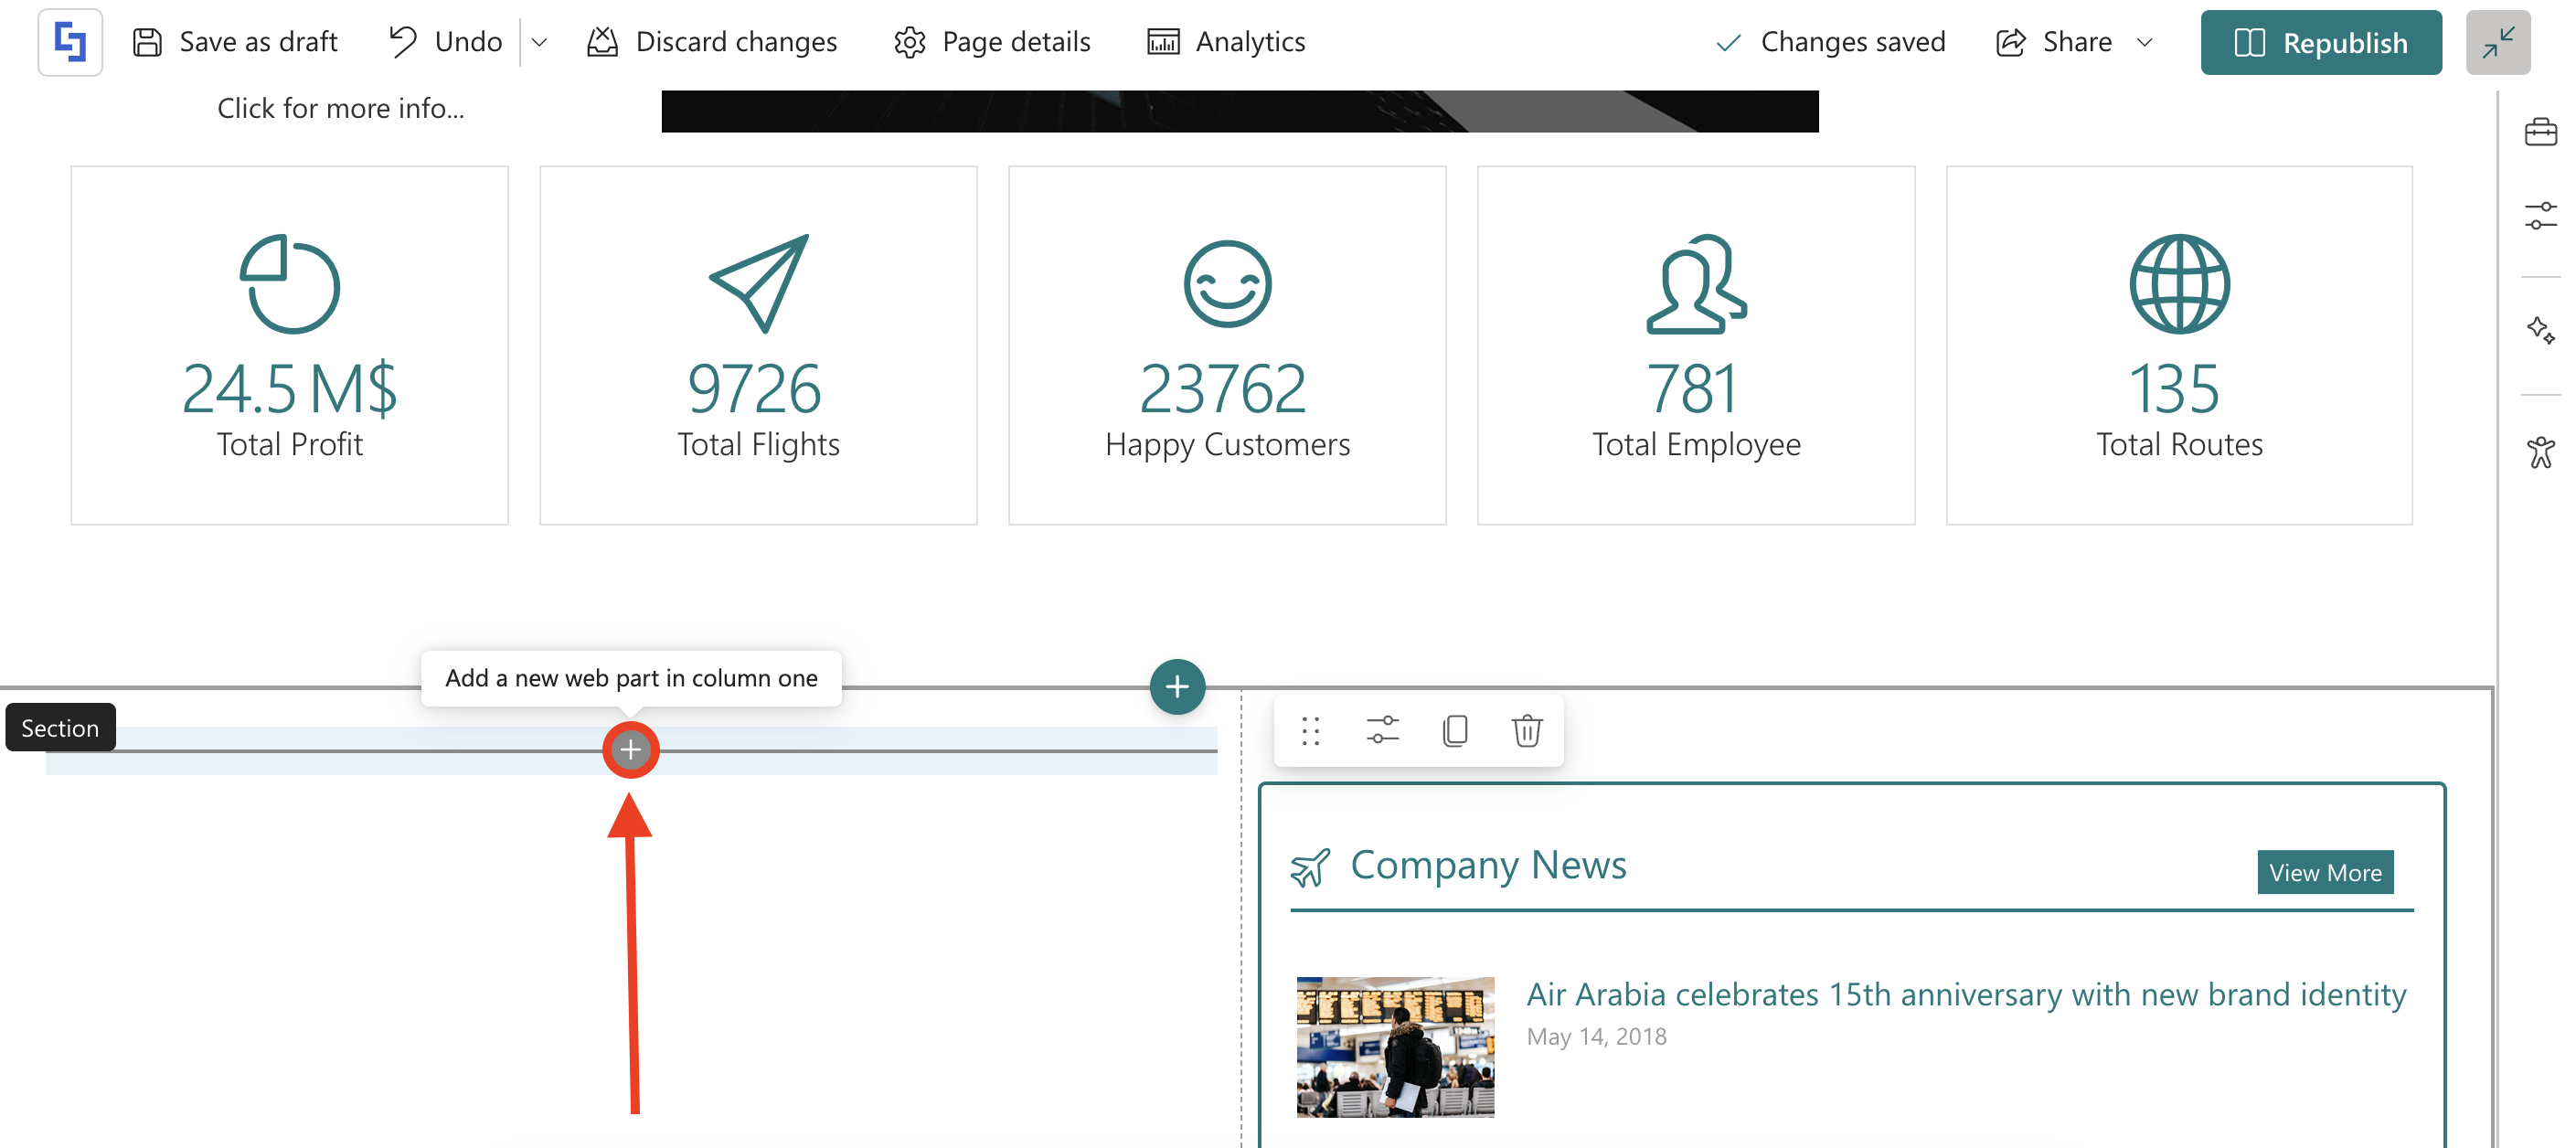This screenshot has height=1148, width=2576.
Task: Click the sparkle design ideas icon
Action: pos(2539,330)
